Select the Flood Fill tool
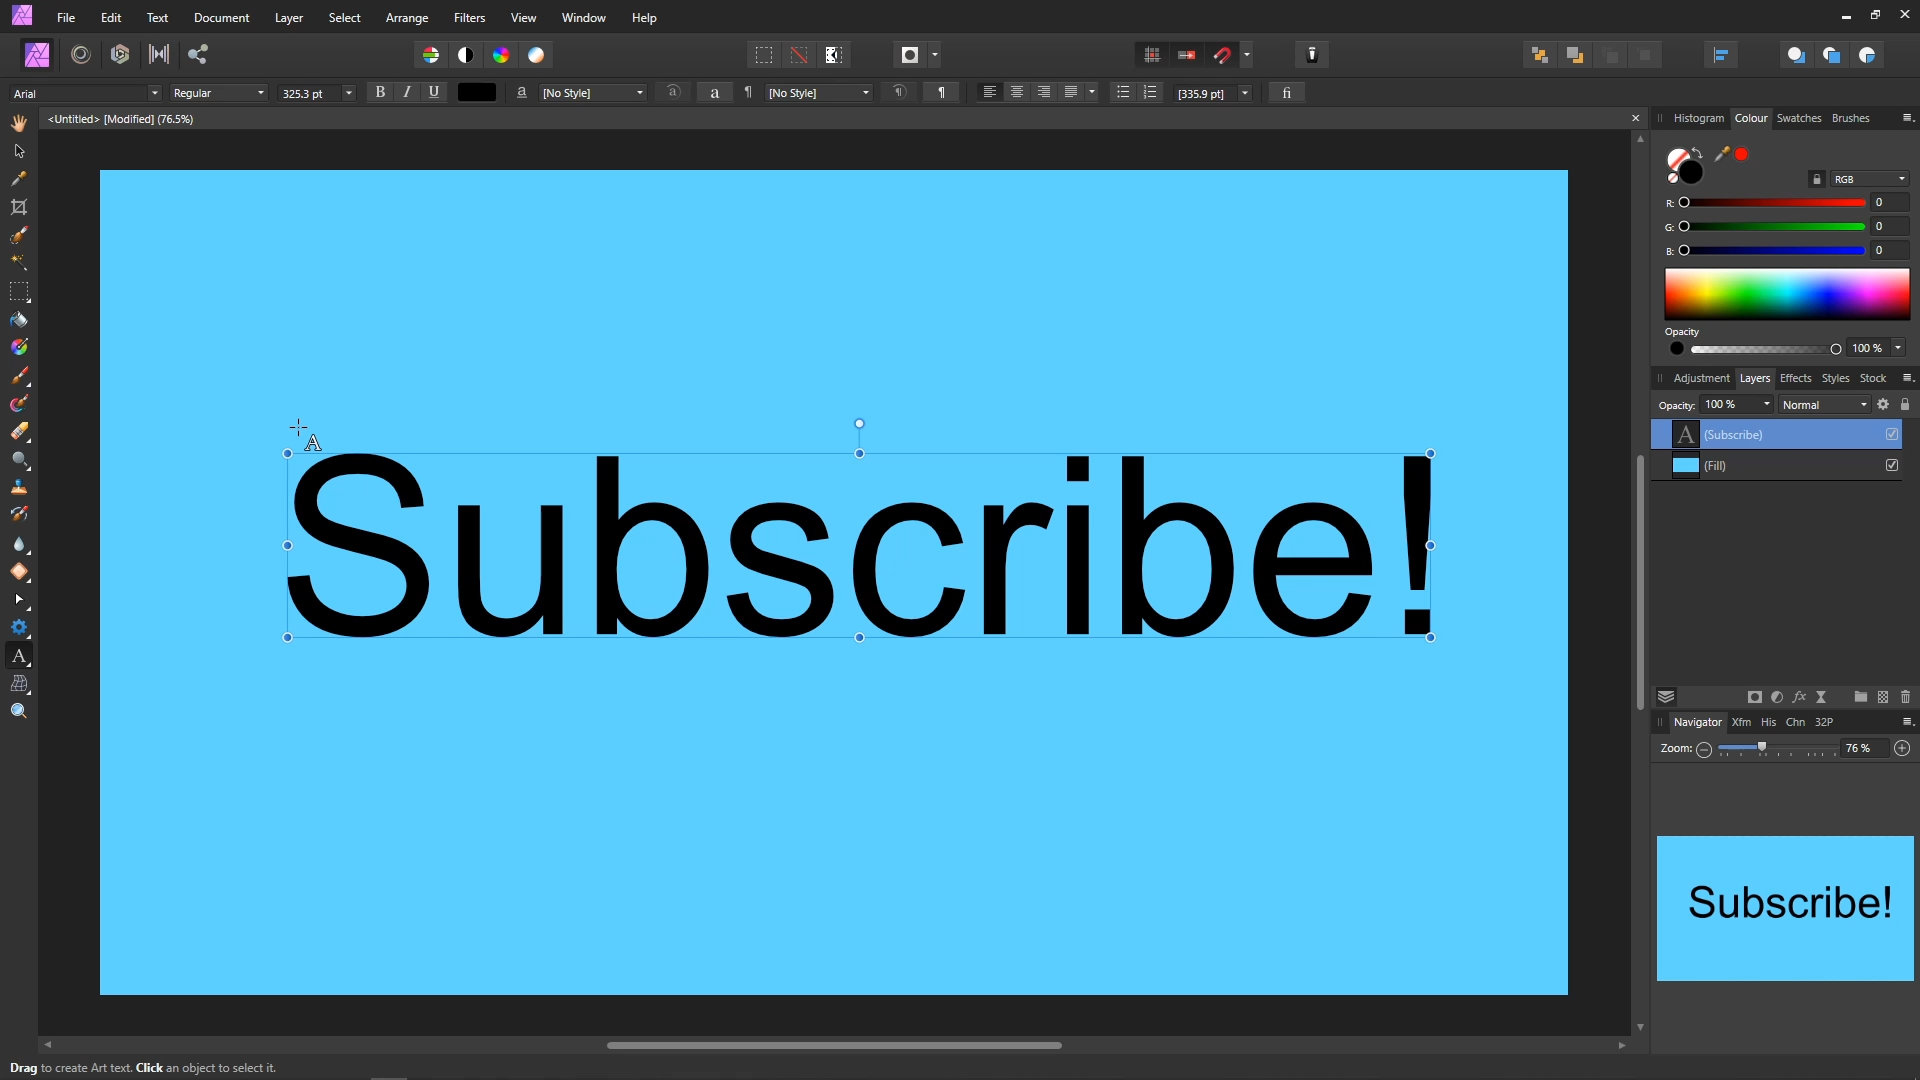 click(x=19, y=320)
